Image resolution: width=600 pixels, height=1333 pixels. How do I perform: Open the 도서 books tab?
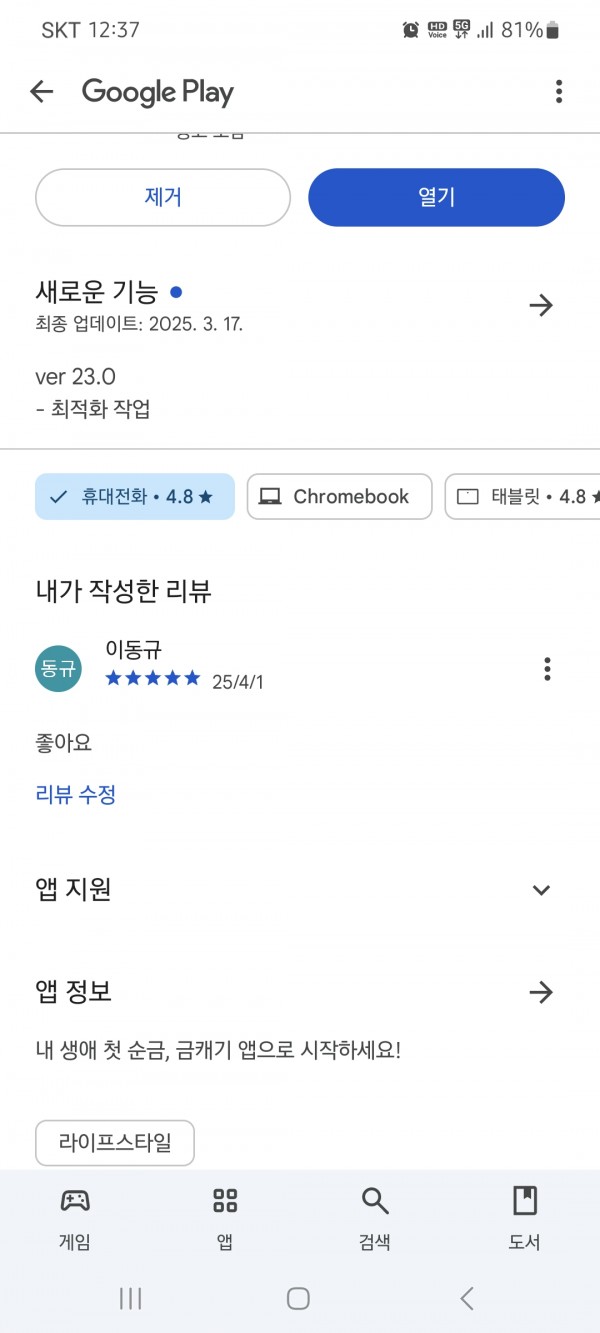(x=525, y=1218)
